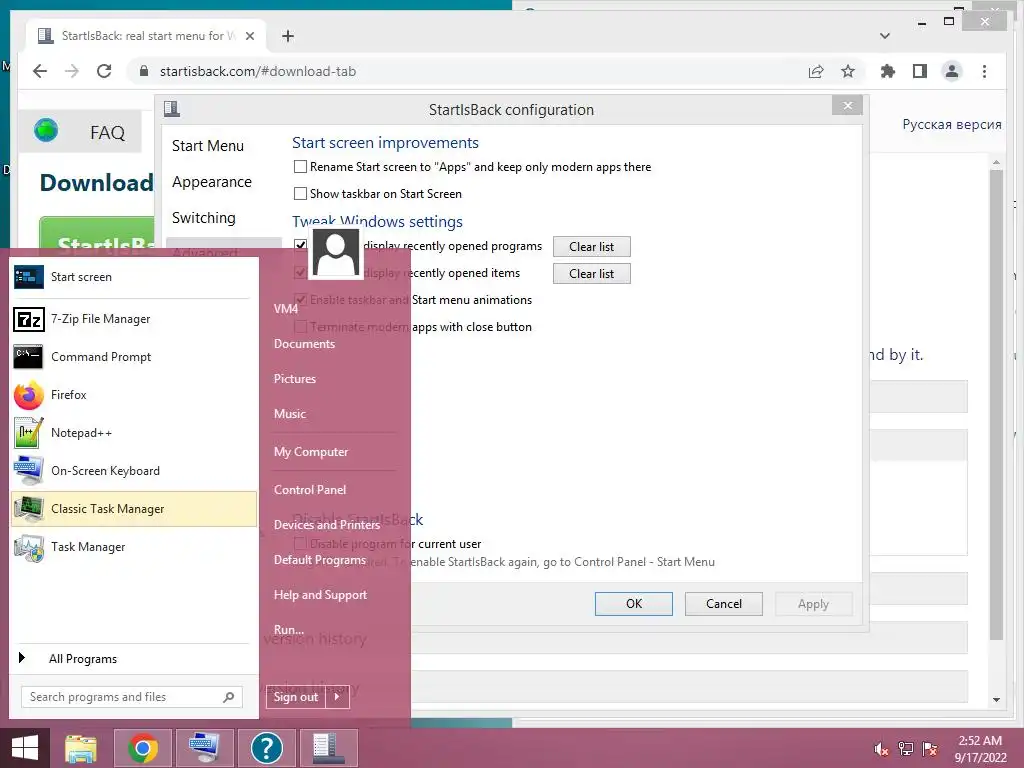Click the network tray icon
Screen dimensions: 1024x768
[905, 748]
